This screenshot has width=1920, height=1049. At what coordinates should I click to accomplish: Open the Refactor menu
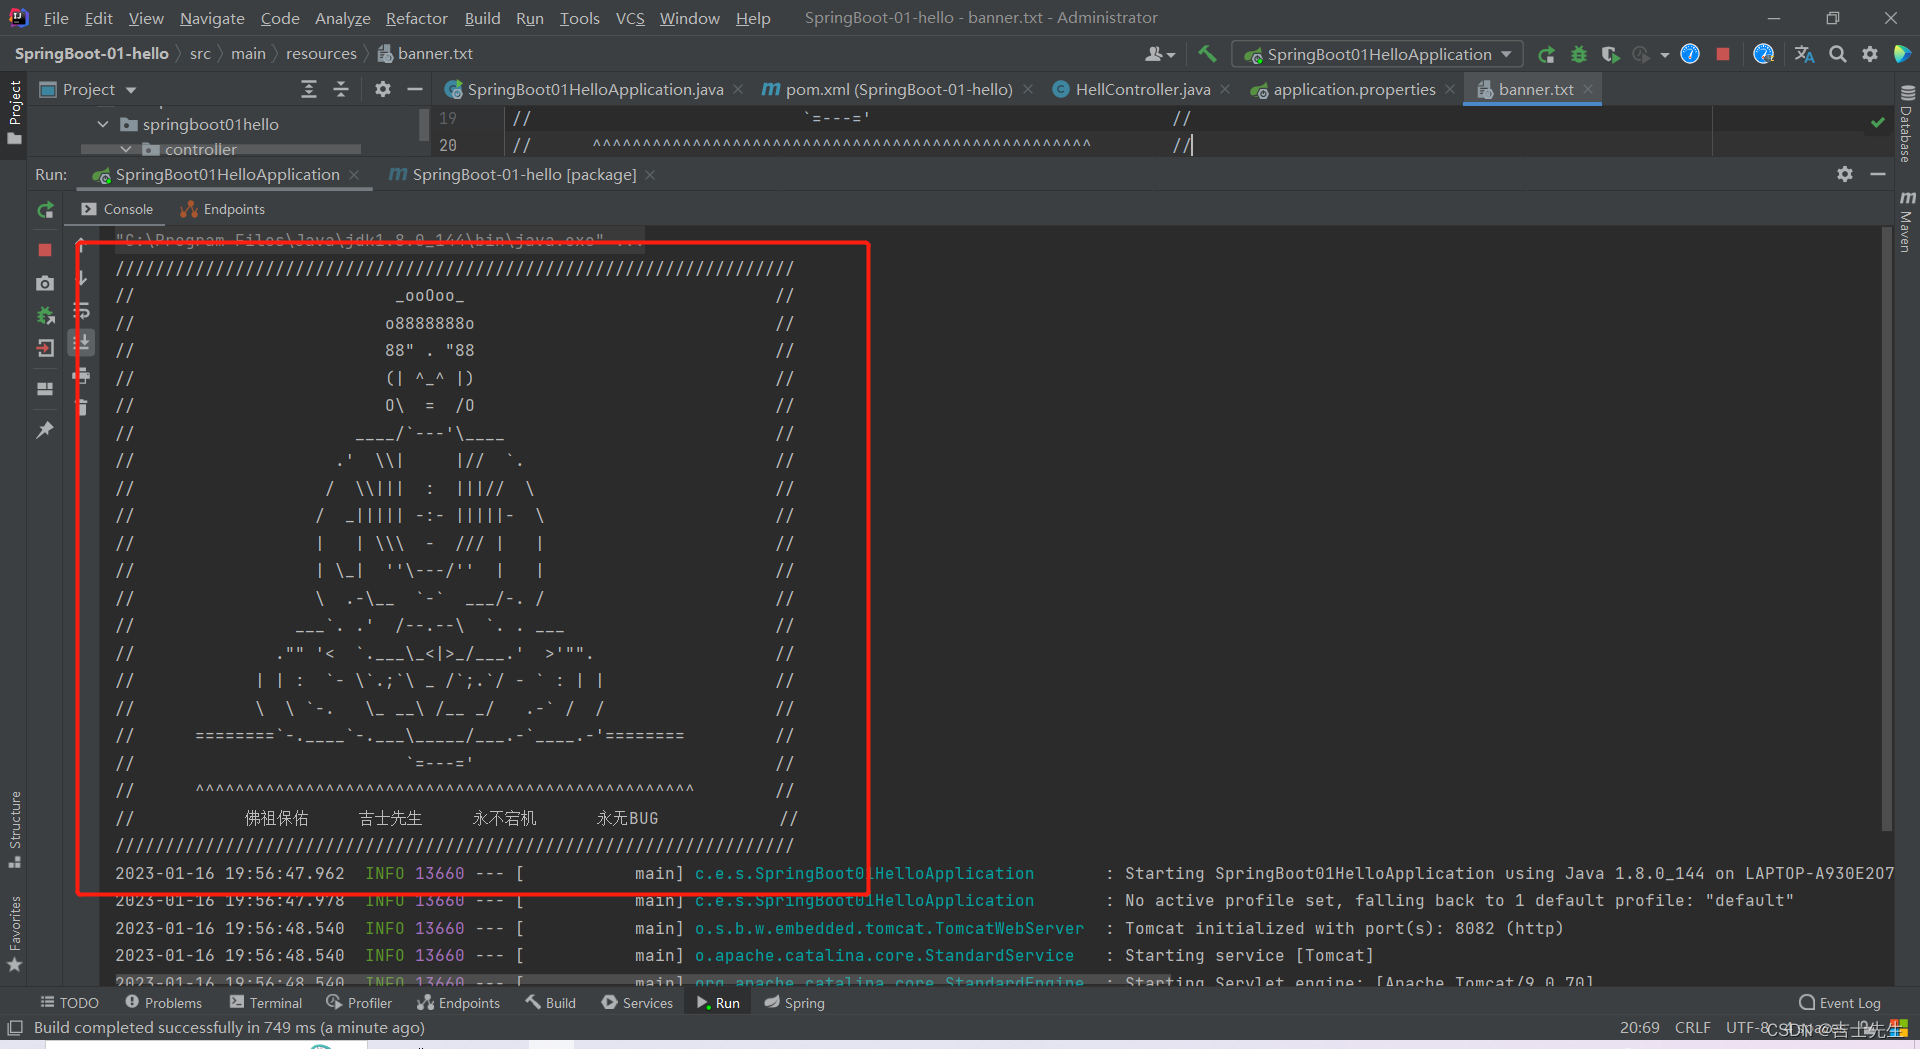417,18
